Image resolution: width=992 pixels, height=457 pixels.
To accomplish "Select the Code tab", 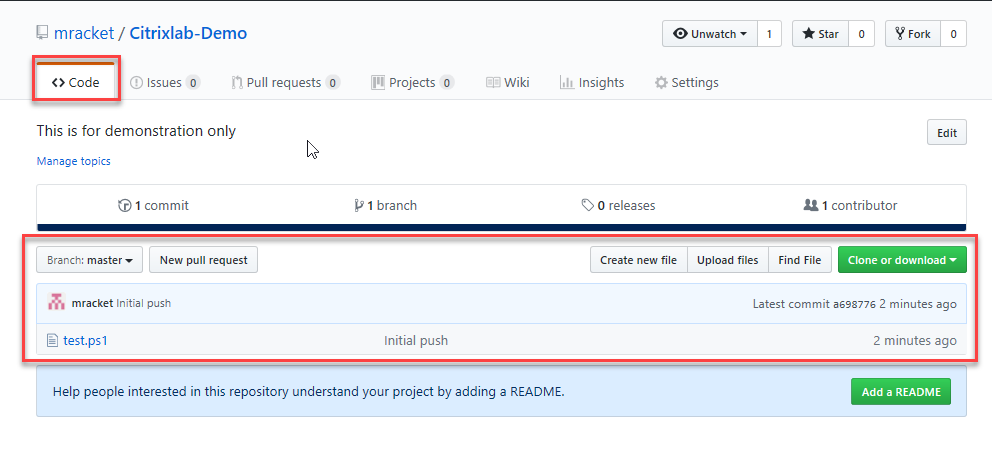I will pos(76,82).
